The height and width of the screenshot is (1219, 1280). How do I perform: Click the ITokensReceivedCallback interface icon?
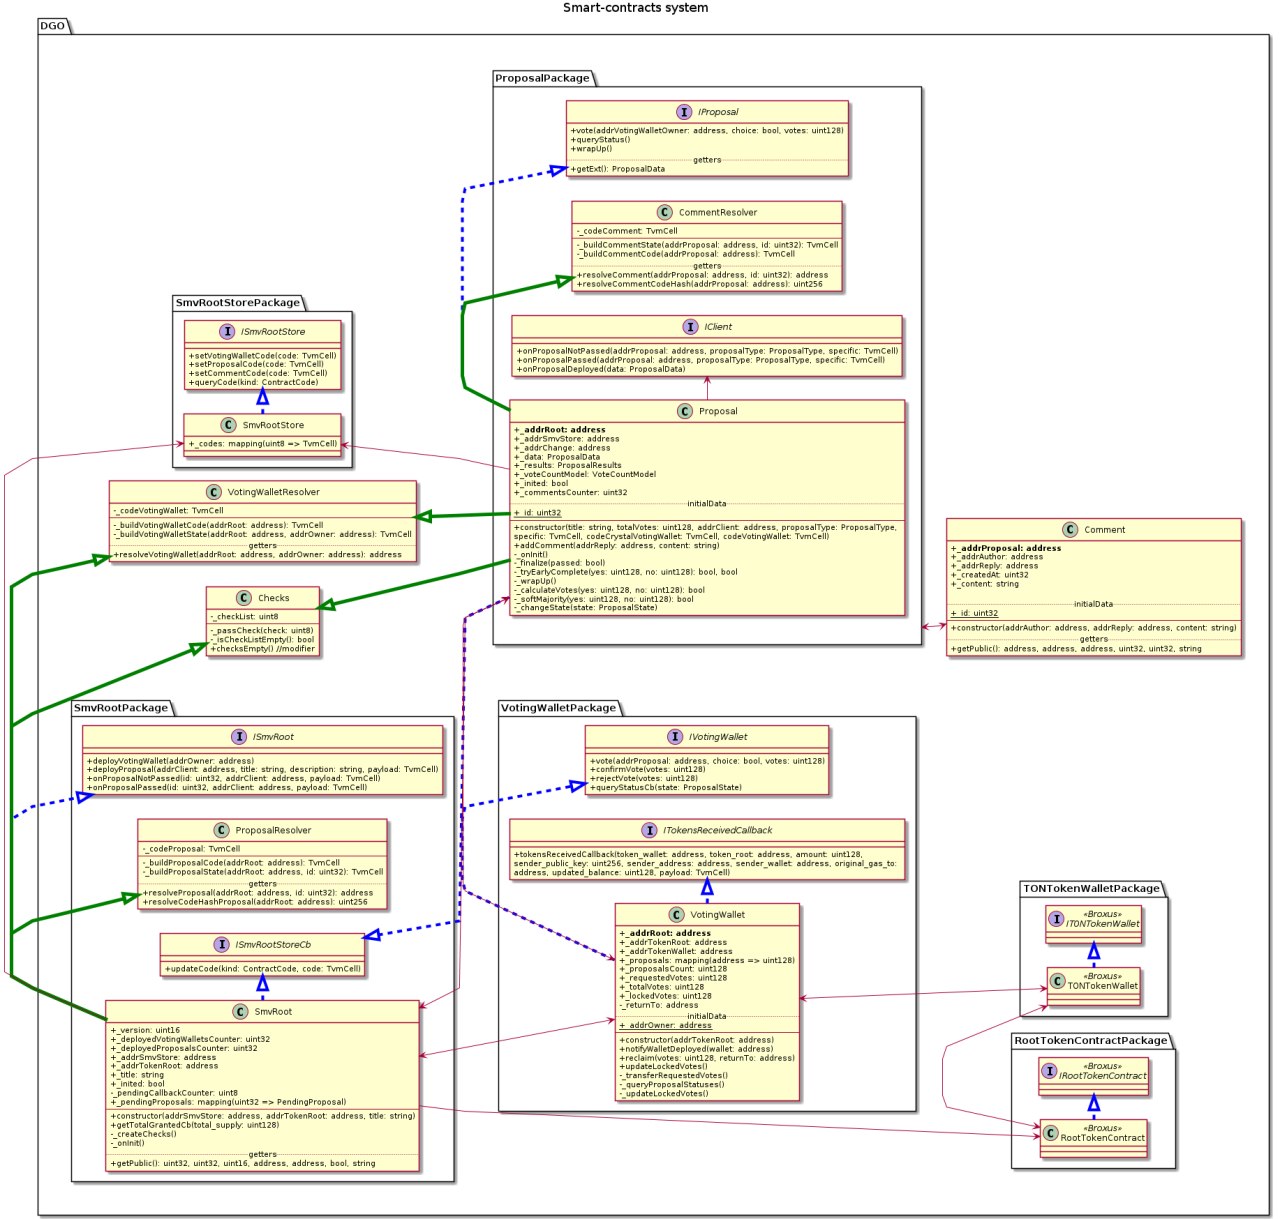(x=649, y=830)
